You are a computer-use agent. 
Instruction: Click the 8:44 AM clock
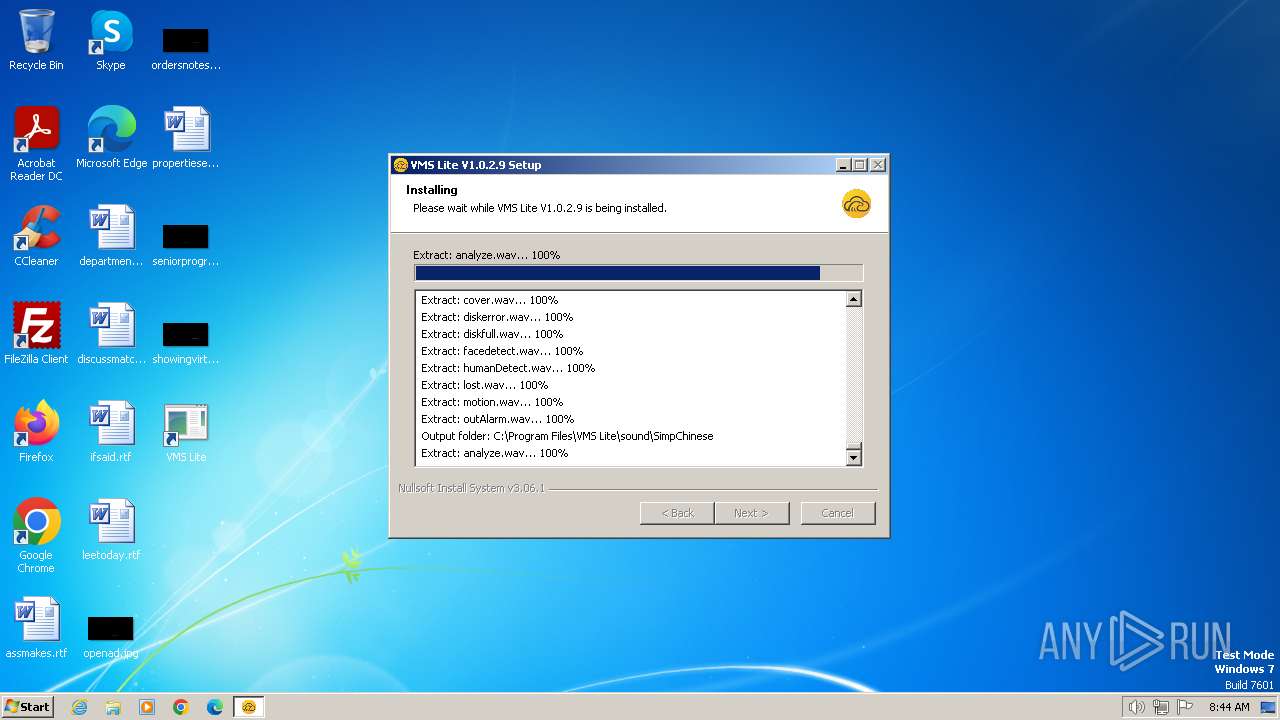pyautogui.click(x=1229, y=707)
